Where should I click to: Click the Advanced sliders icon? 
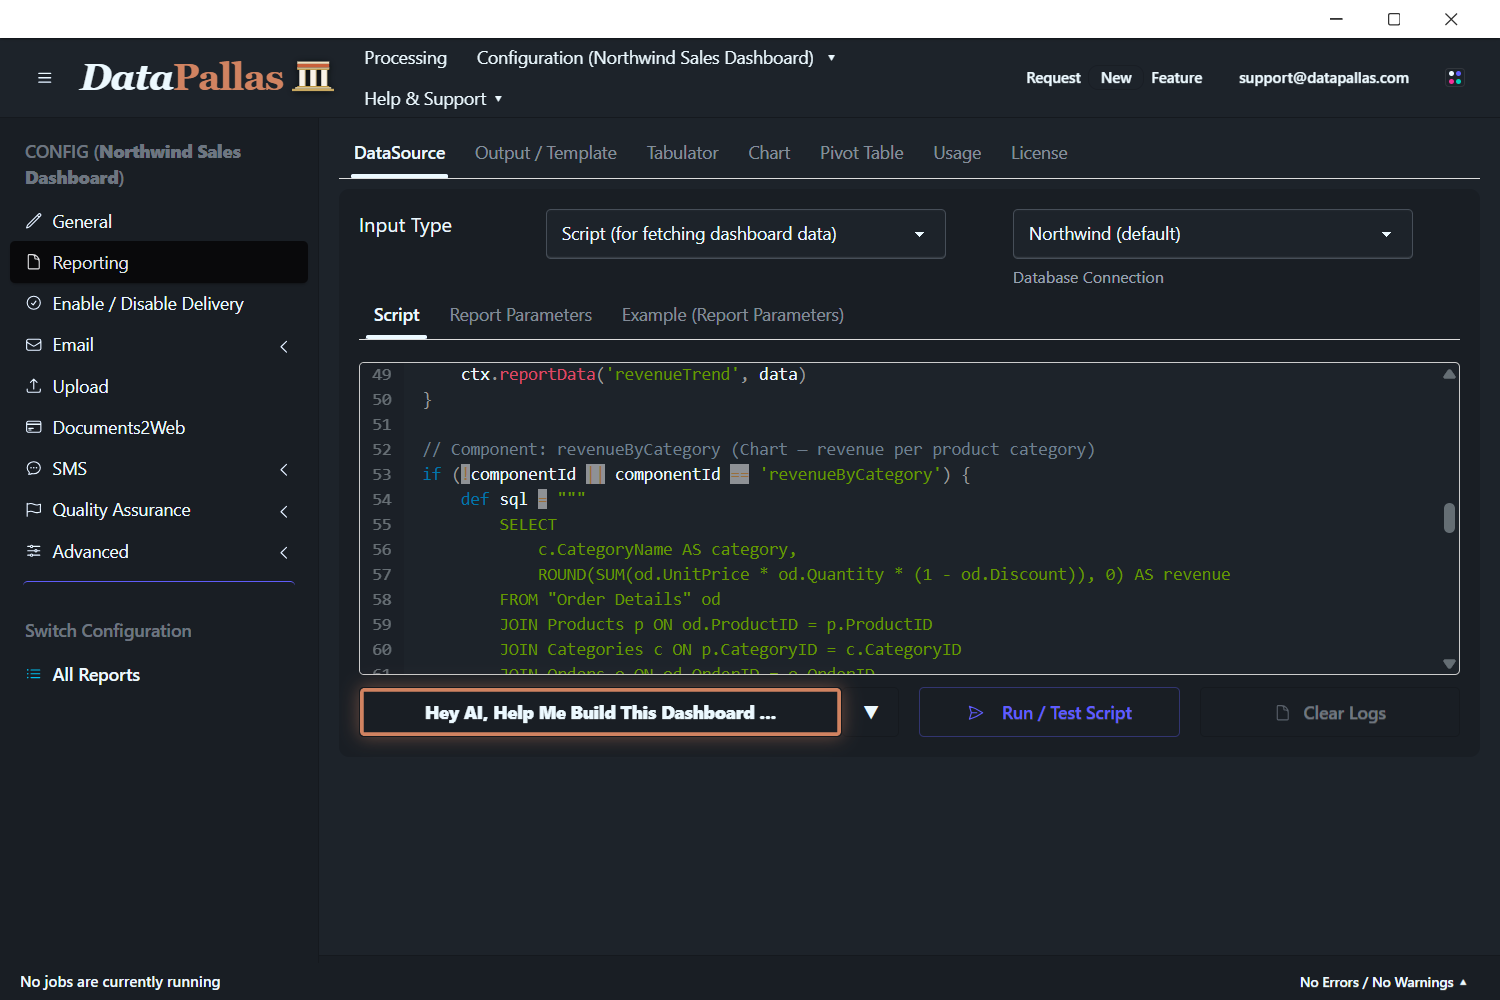[34, 551]
